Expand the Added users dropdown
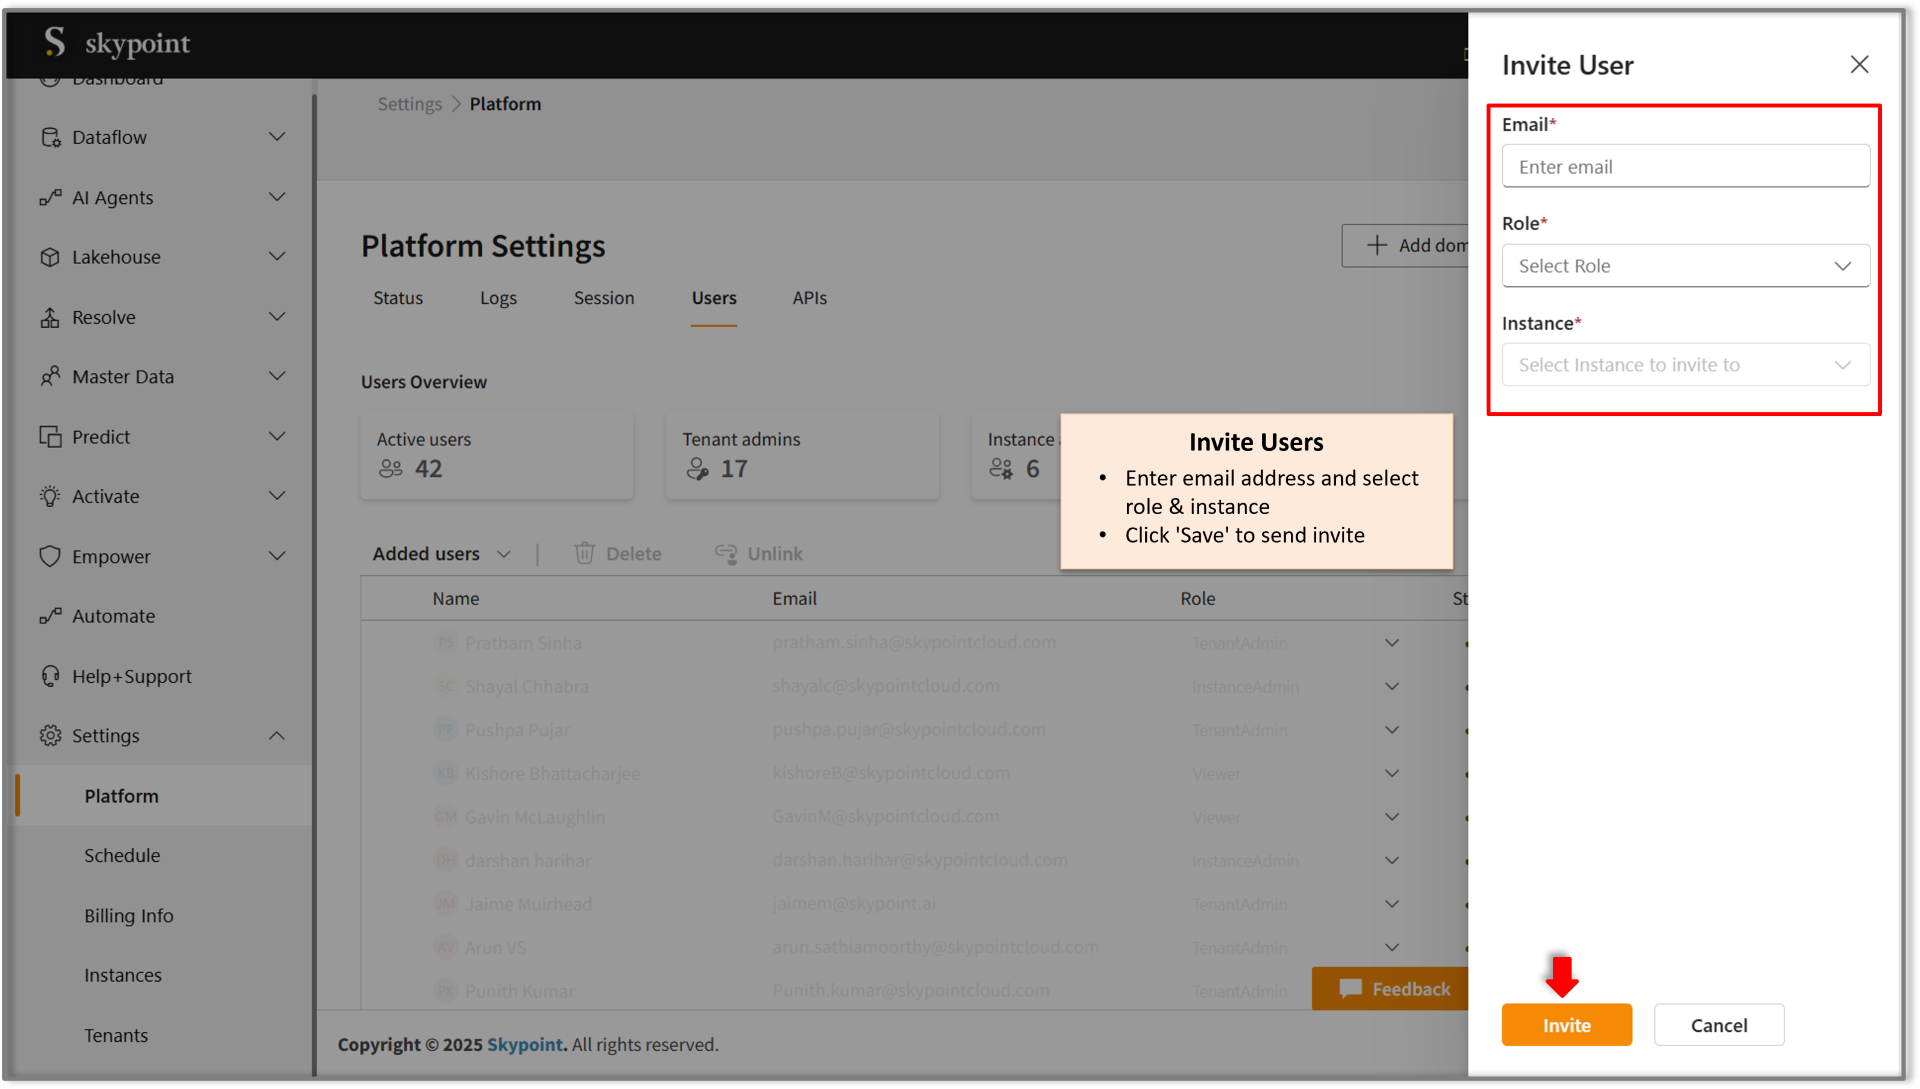 tap(504, 553)
